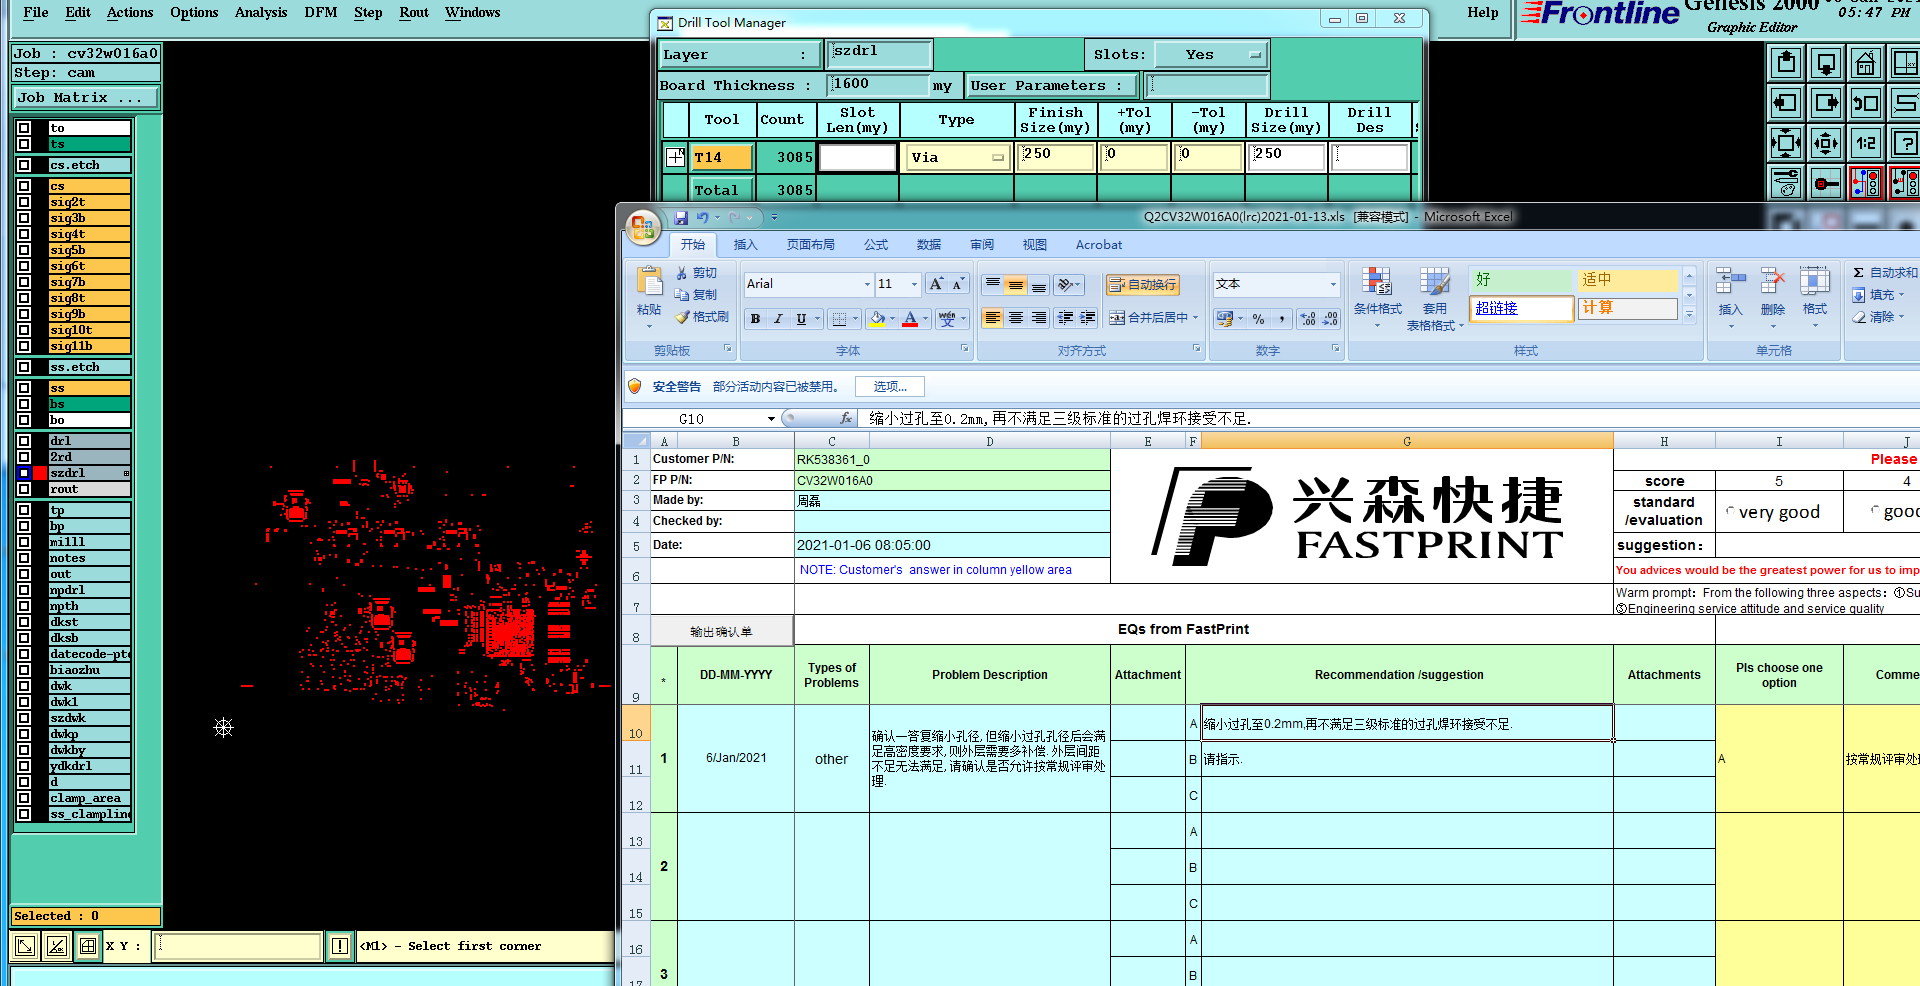
Task: Click the 选项... button in security warning
Action: point(890,386)
